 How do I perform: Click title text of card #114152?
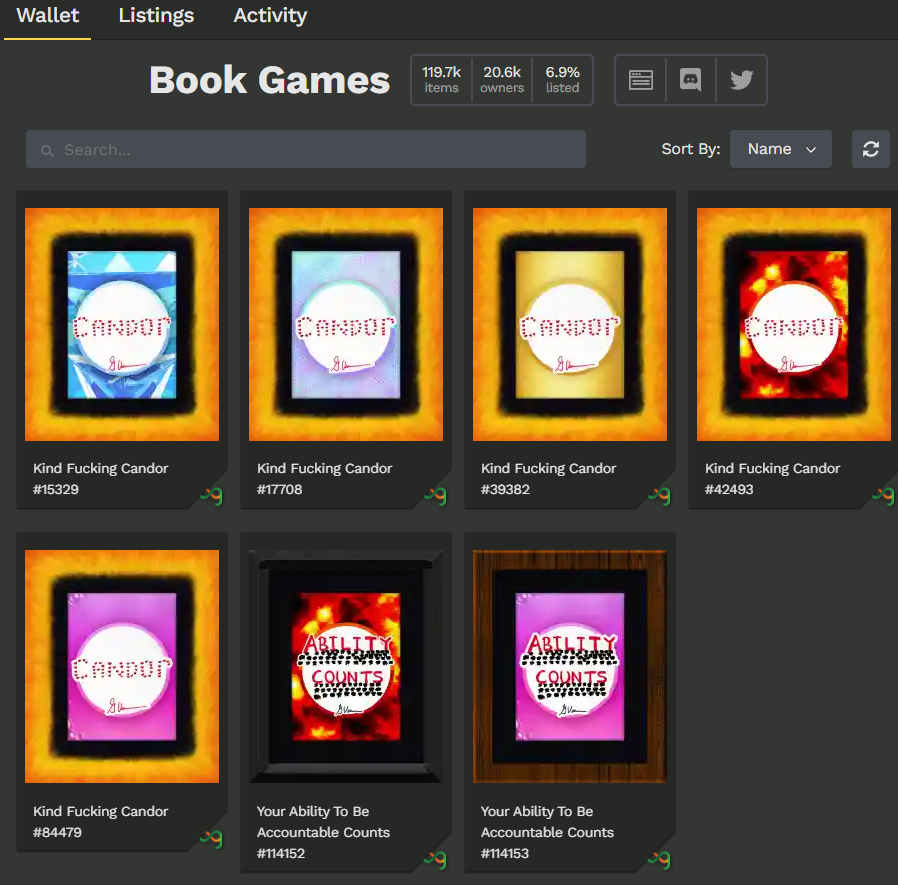323,832
